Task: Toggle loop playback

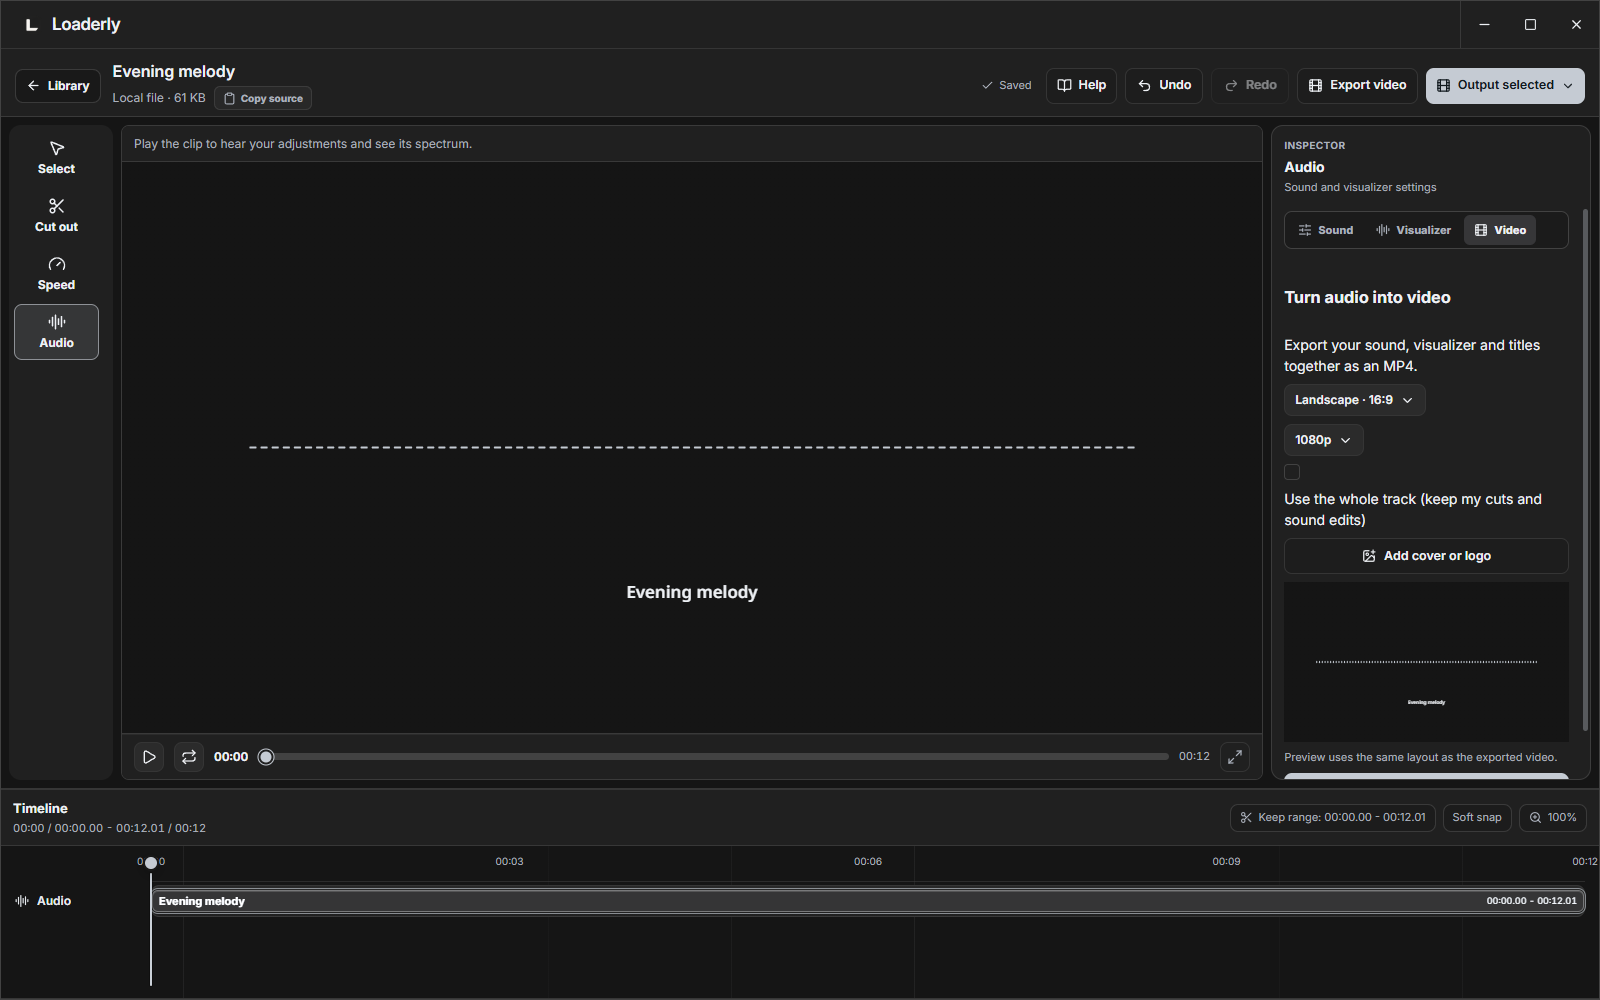Action: pyautogui.click(x=189, y=757)
